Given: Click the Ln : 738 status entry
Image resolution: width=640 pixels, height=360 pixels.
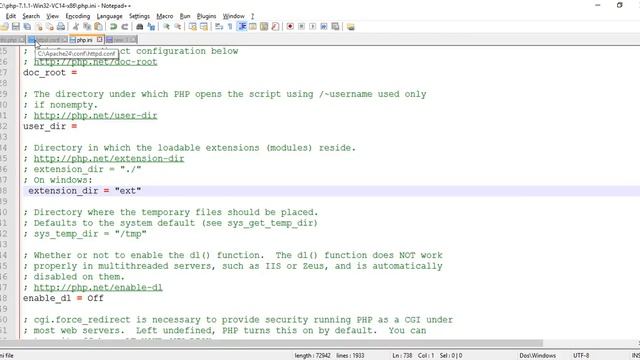Looking at the screenshot, I should pos(402,356).
